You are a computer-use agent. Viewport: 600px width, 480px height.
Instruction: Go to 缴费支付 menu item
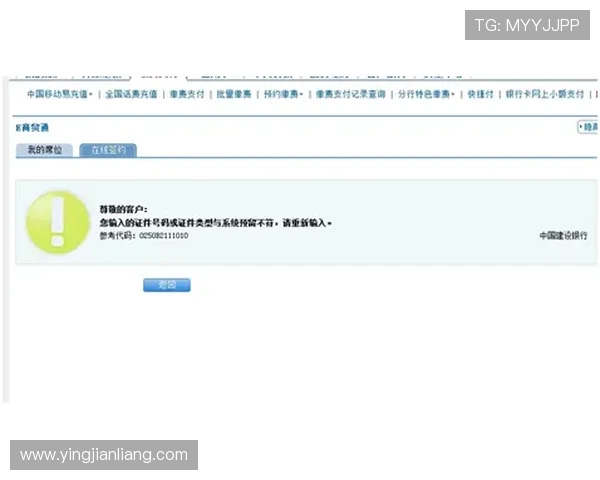point(187,94)
